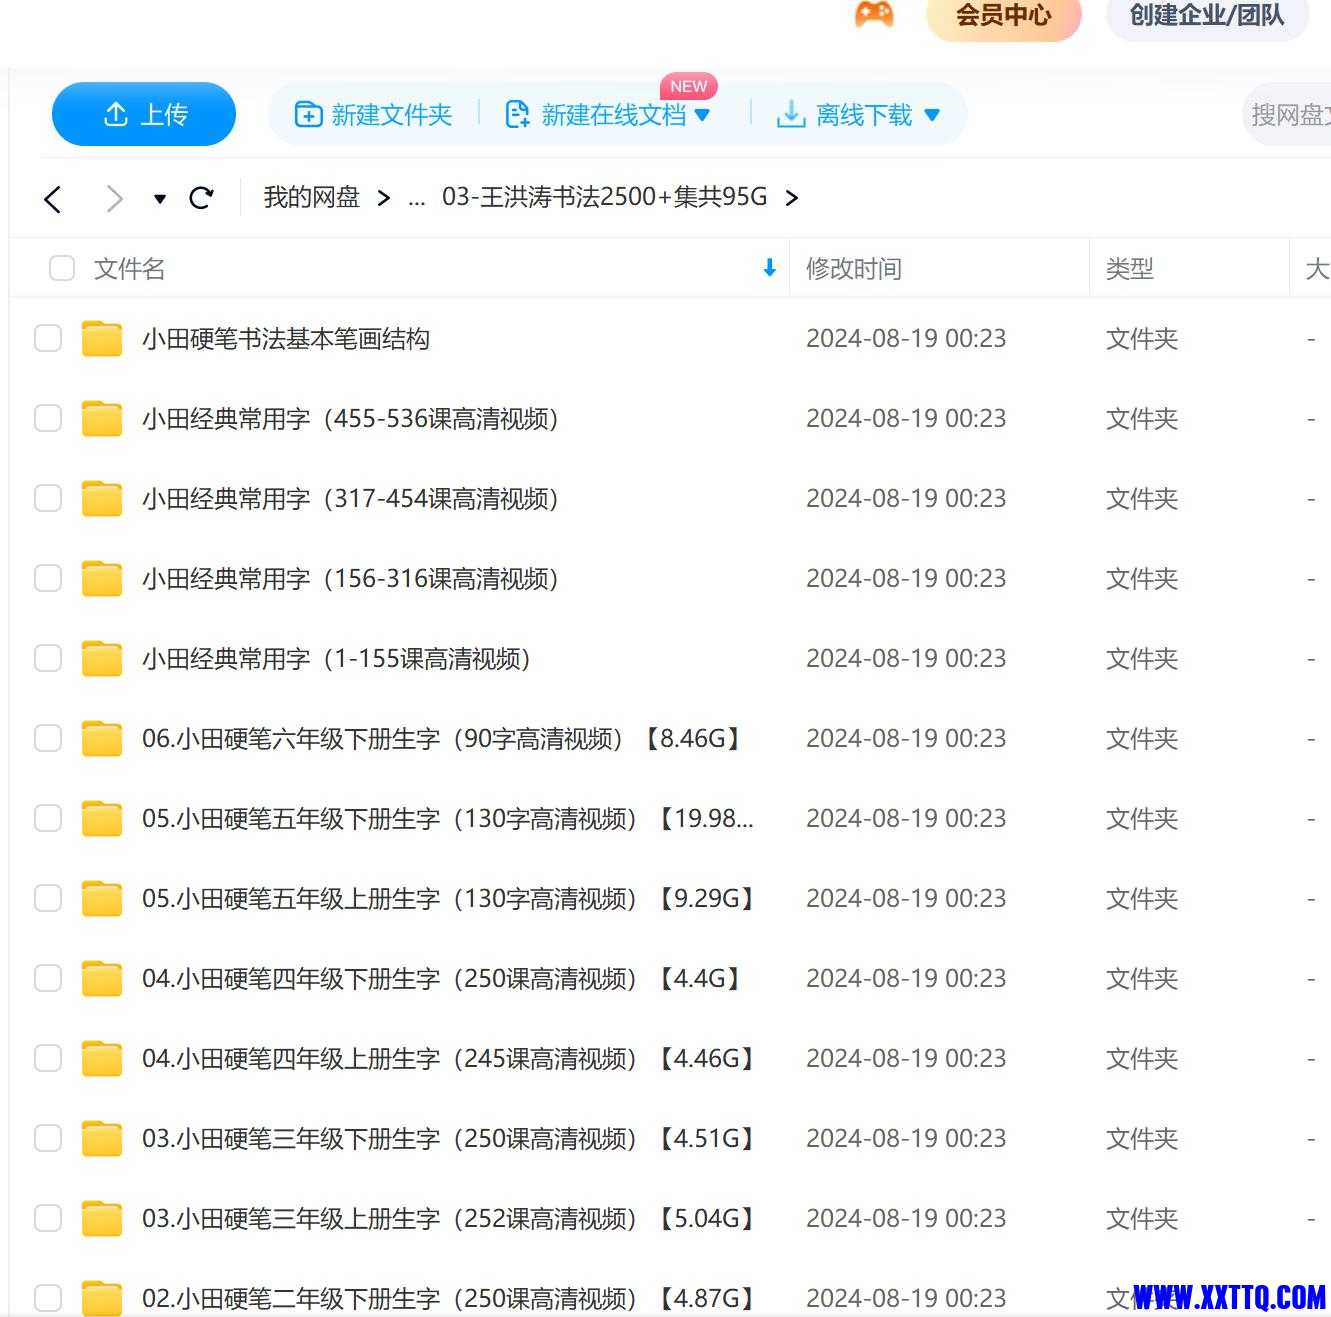The height and width of the screenshot is (1317, 1331).
Task: Select checkbox for 317-454课 folder
Action: [48, 498]
